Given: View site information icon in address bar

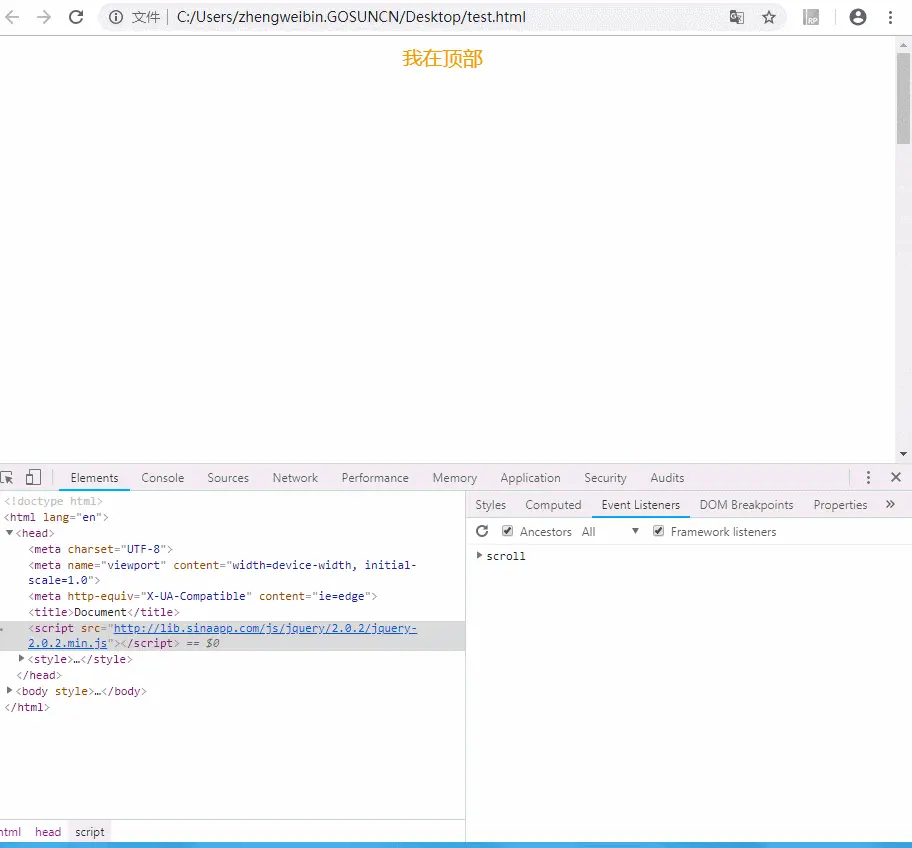Looking at the screenshot, I should pos(116,17).
